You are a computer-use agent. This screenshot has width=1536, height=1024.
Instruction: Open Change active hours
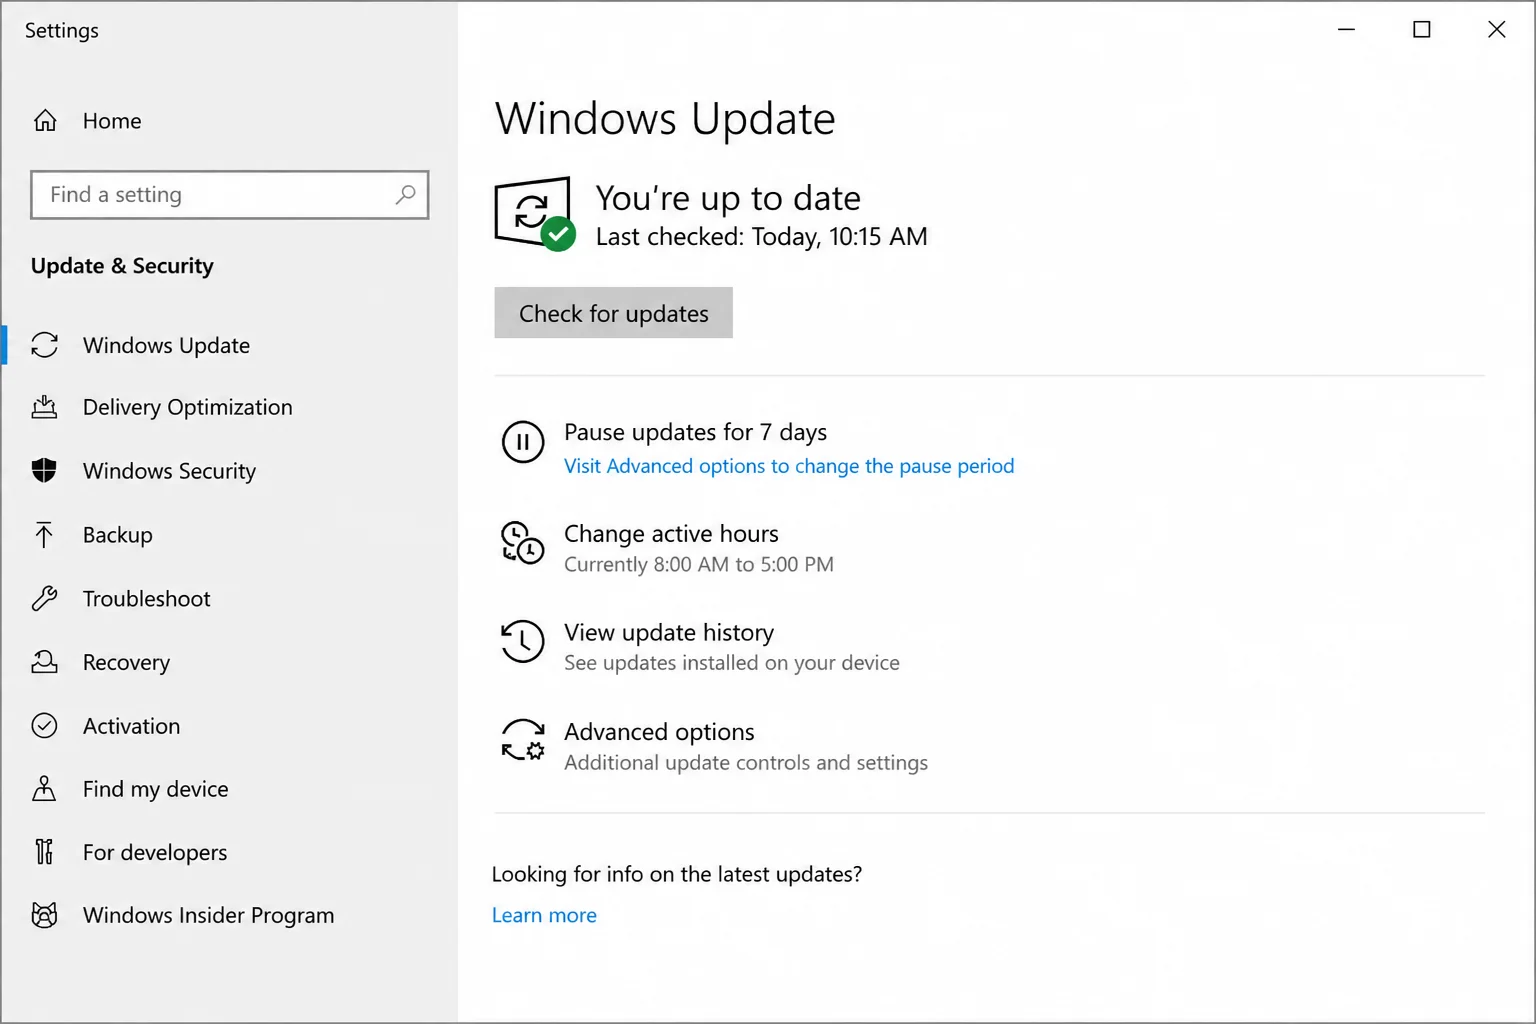[671, 534]
